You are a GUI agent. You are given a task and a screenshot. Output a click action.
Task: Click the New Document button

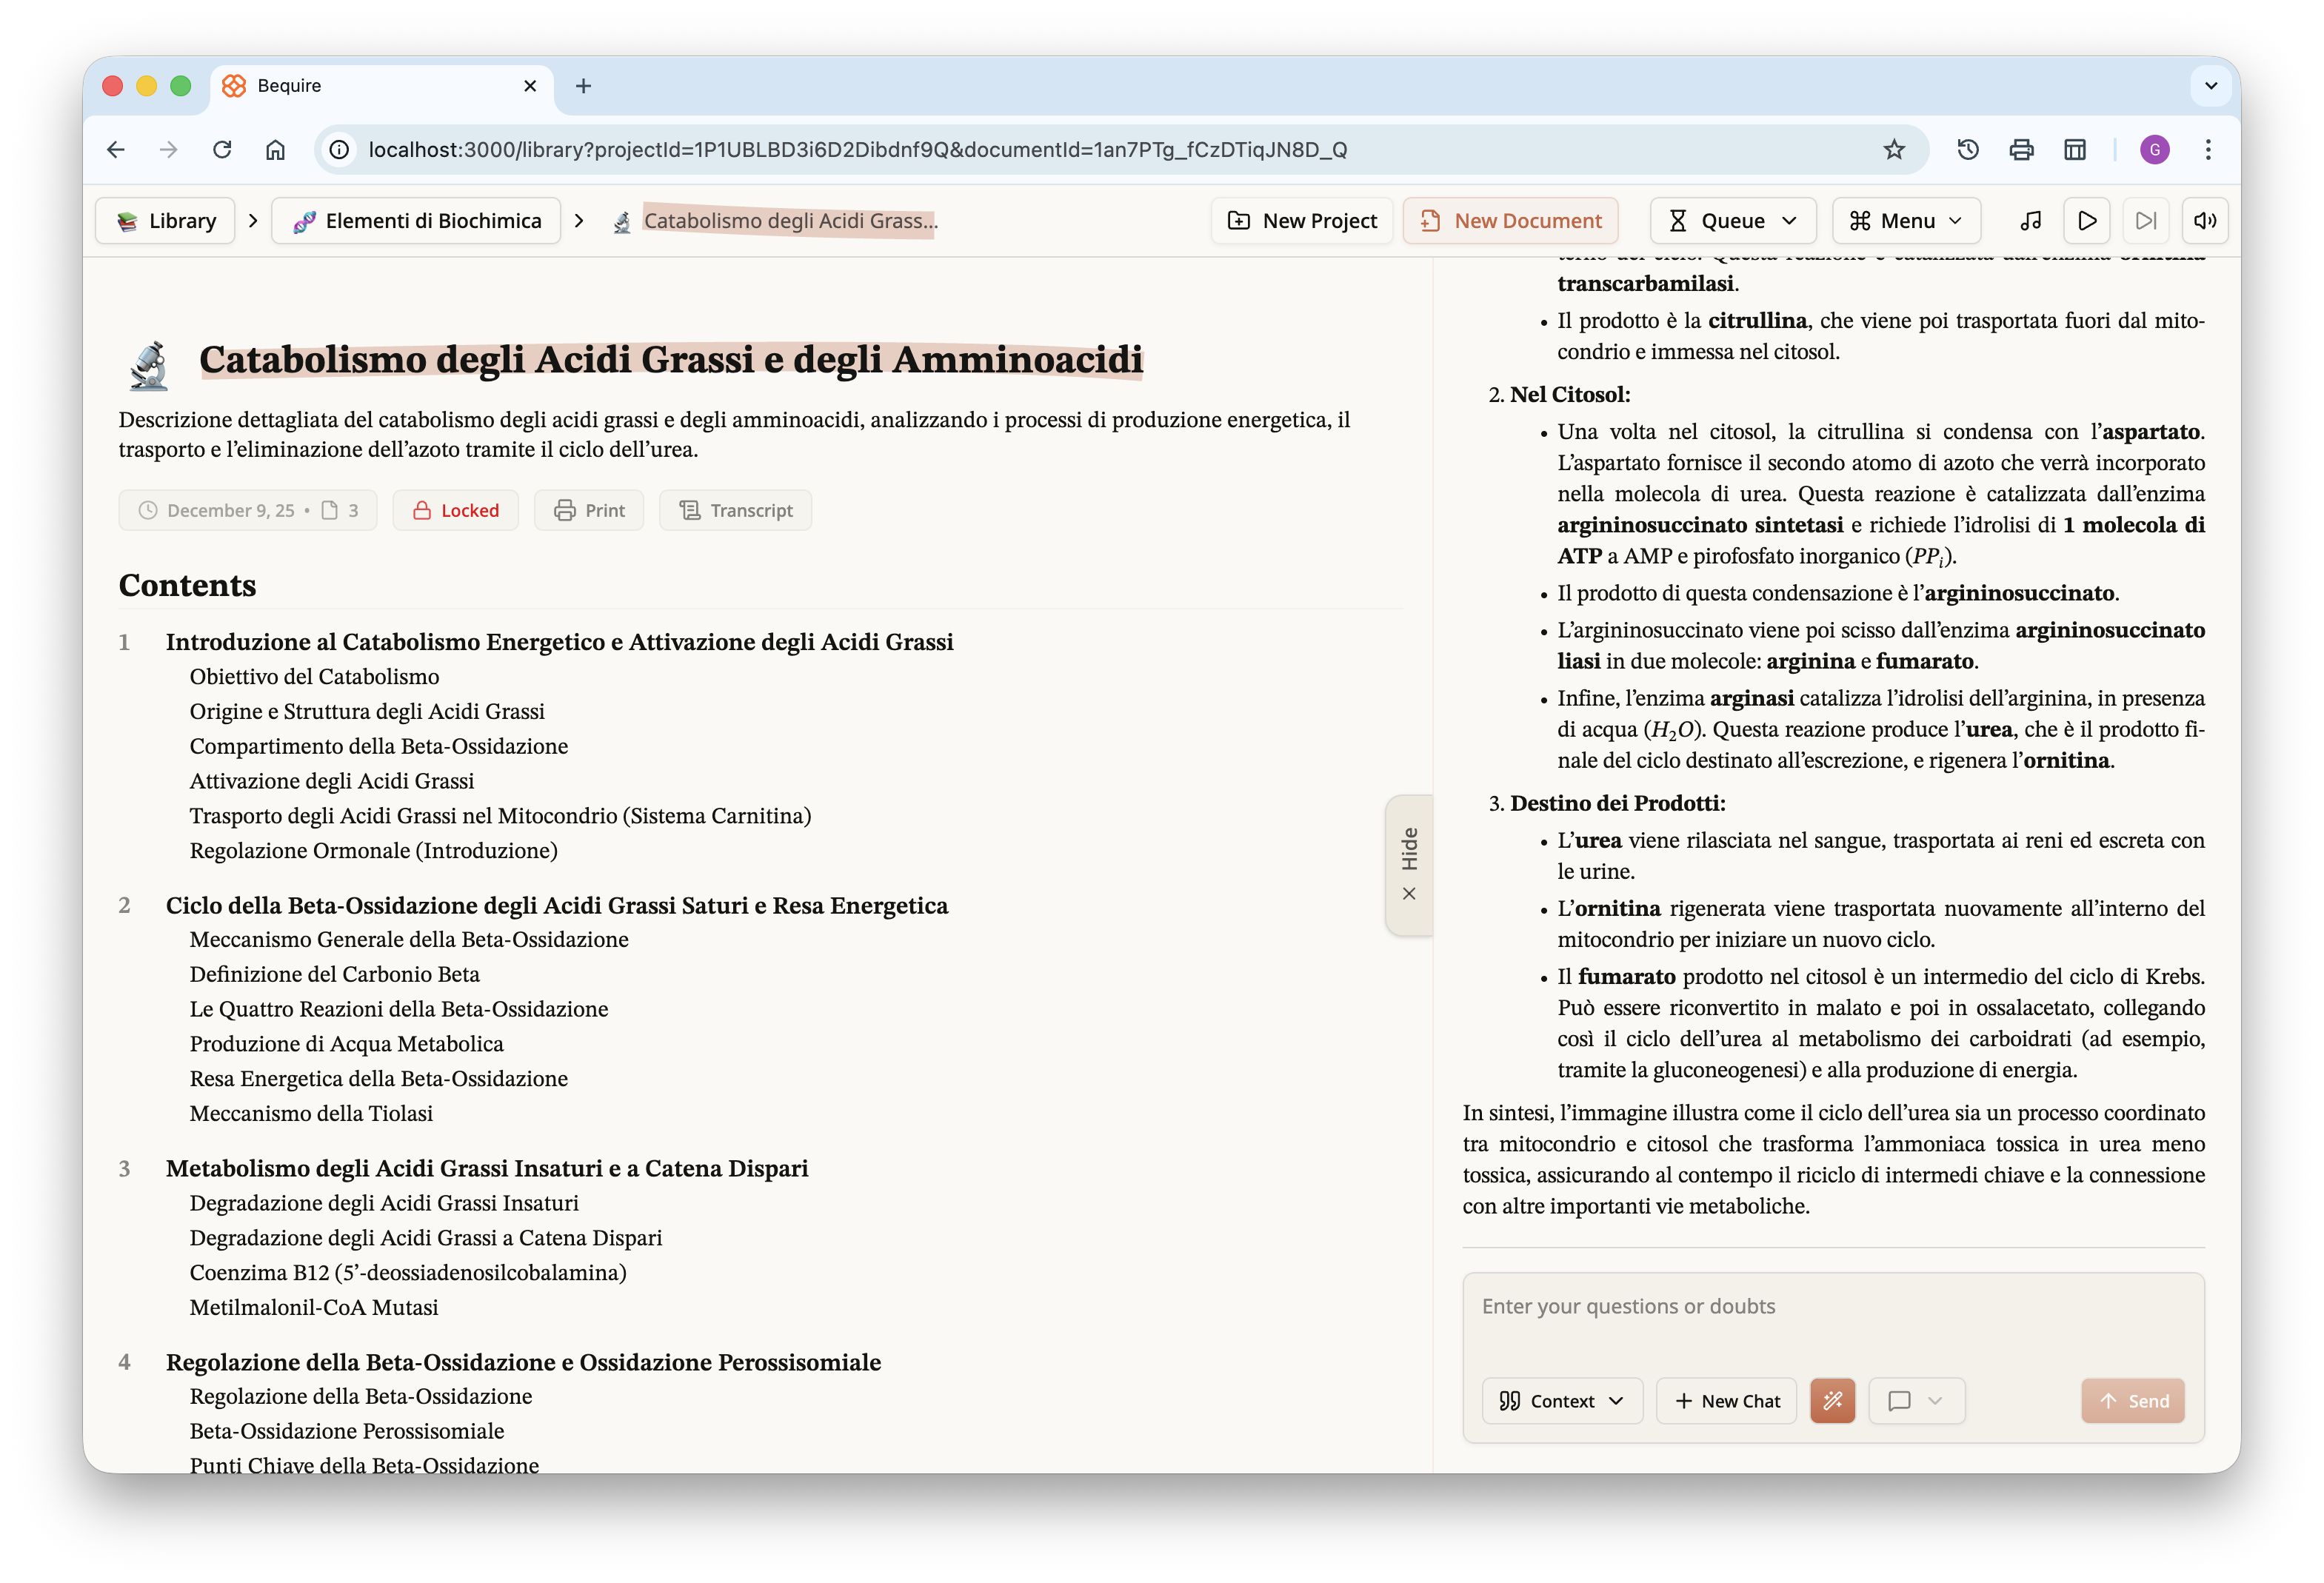(1510, 221)
